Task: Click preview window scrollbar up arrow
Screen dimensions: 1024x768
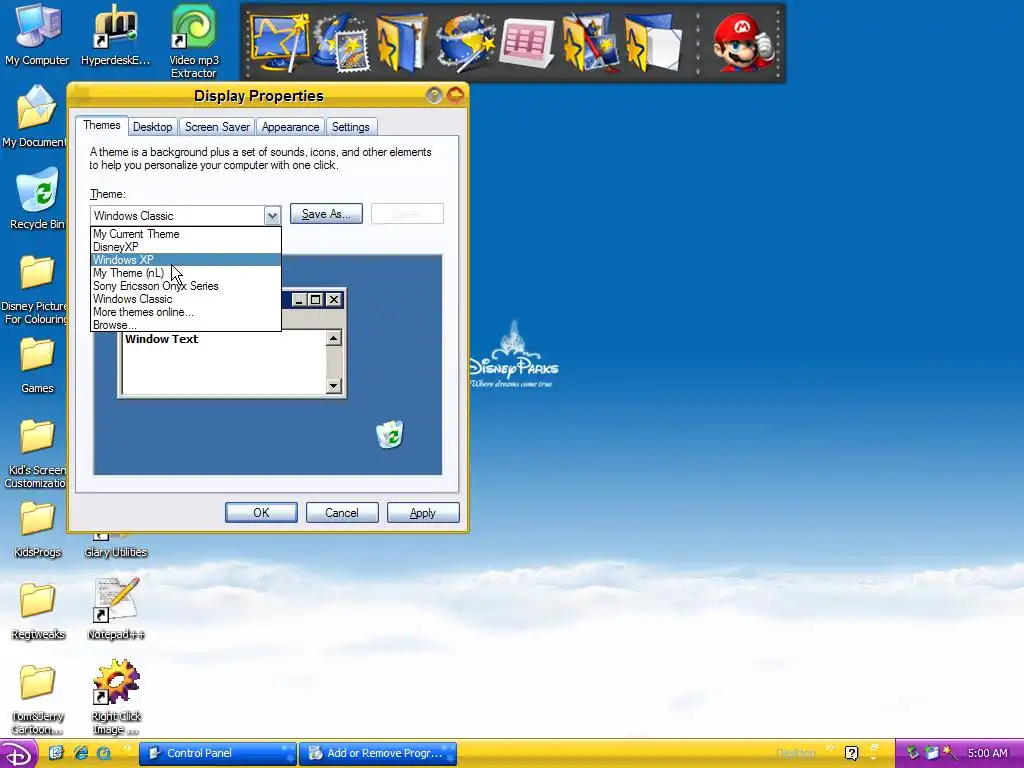Action: coord(334,338)
